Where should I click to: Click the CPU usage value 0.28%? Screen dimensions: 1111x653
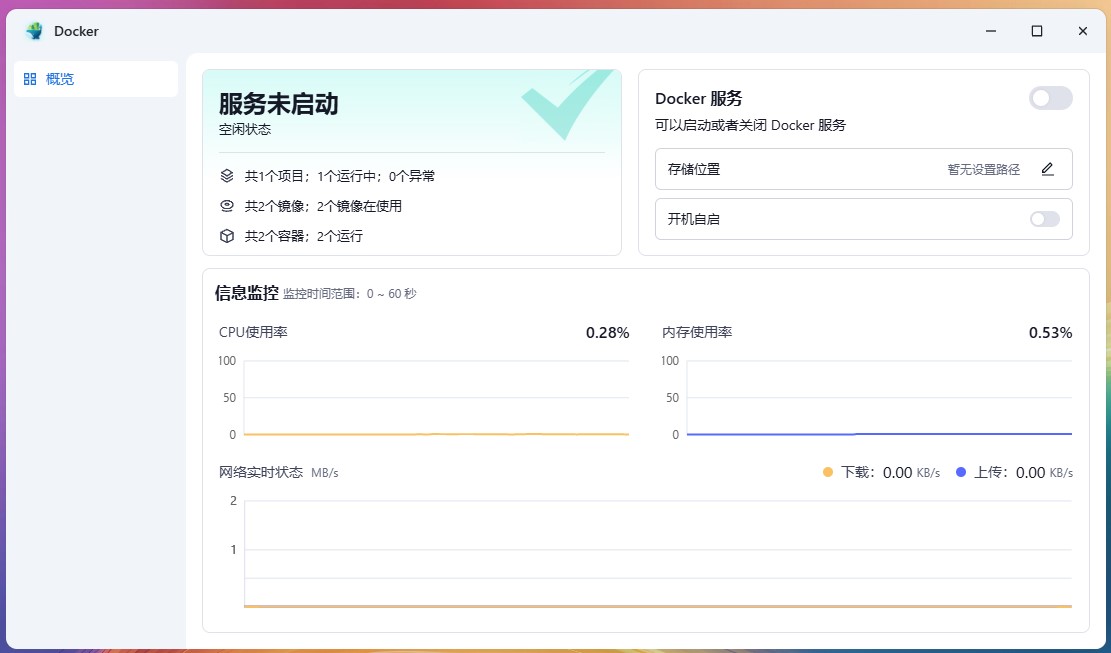point(607,333)
